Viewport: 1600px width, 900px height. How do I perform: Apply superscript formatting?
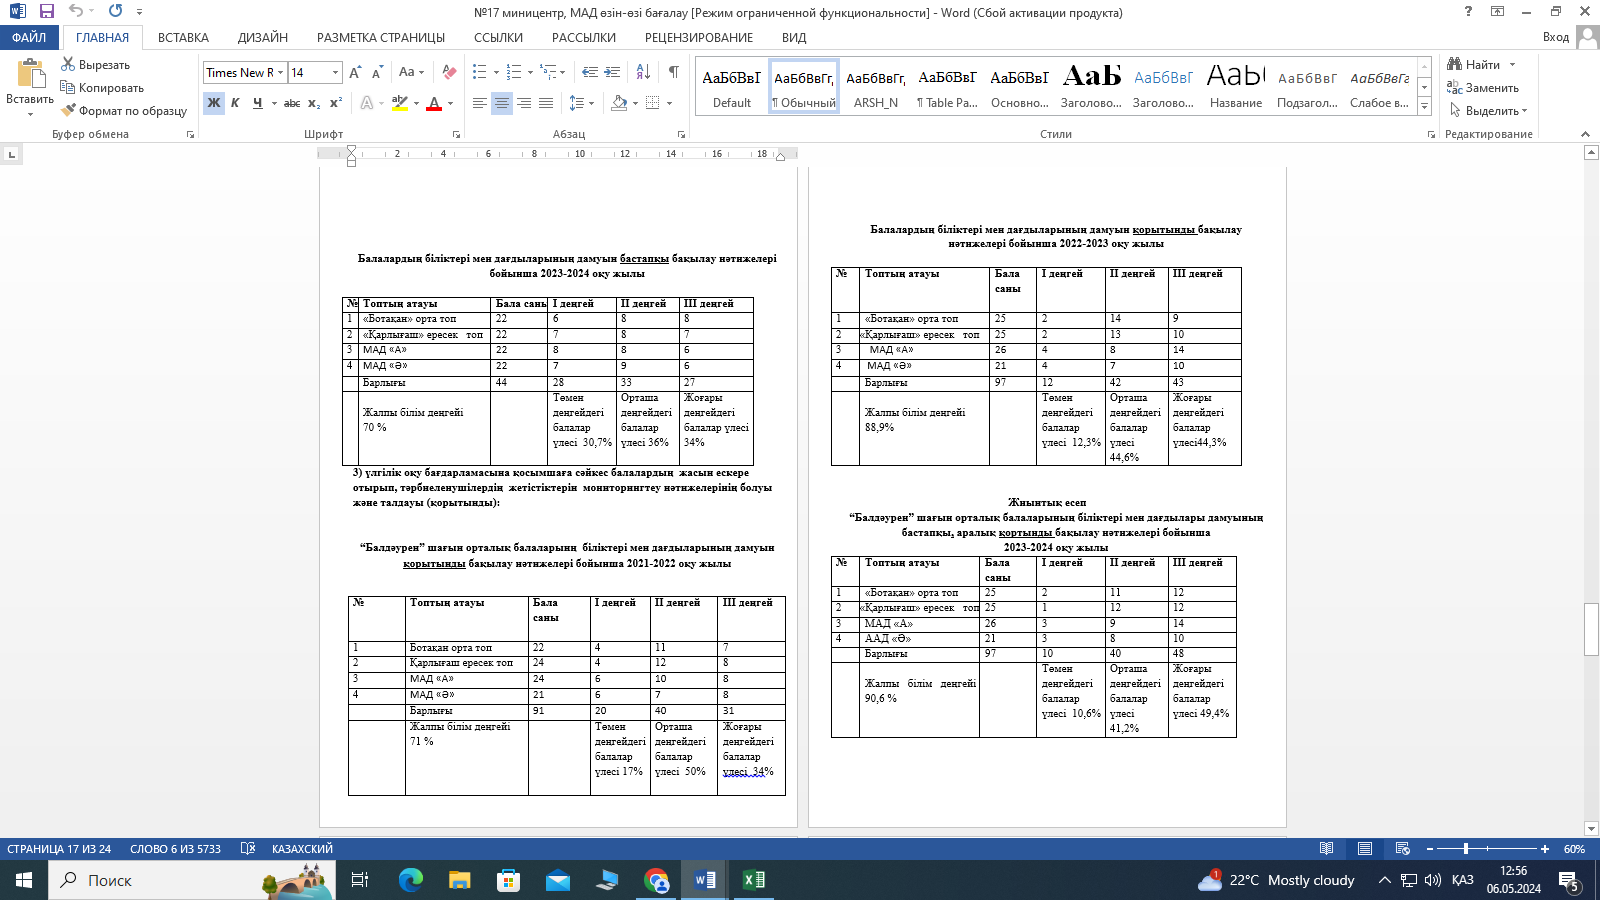coord(335,103)
